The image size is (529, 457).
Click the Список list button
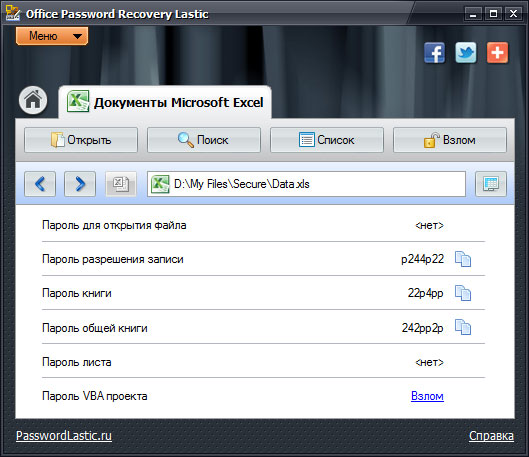tap(327, 140)
